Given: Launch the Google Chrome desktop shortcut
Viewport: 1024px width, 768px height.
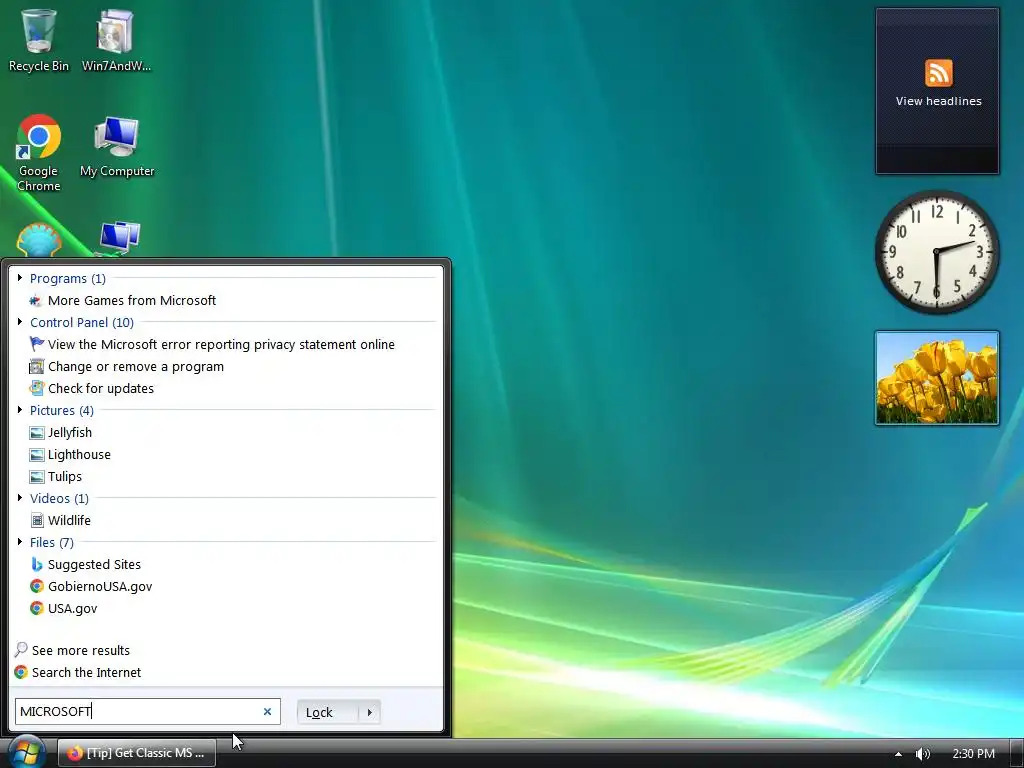Looking at the screenshot, I should tap(39, 153).
